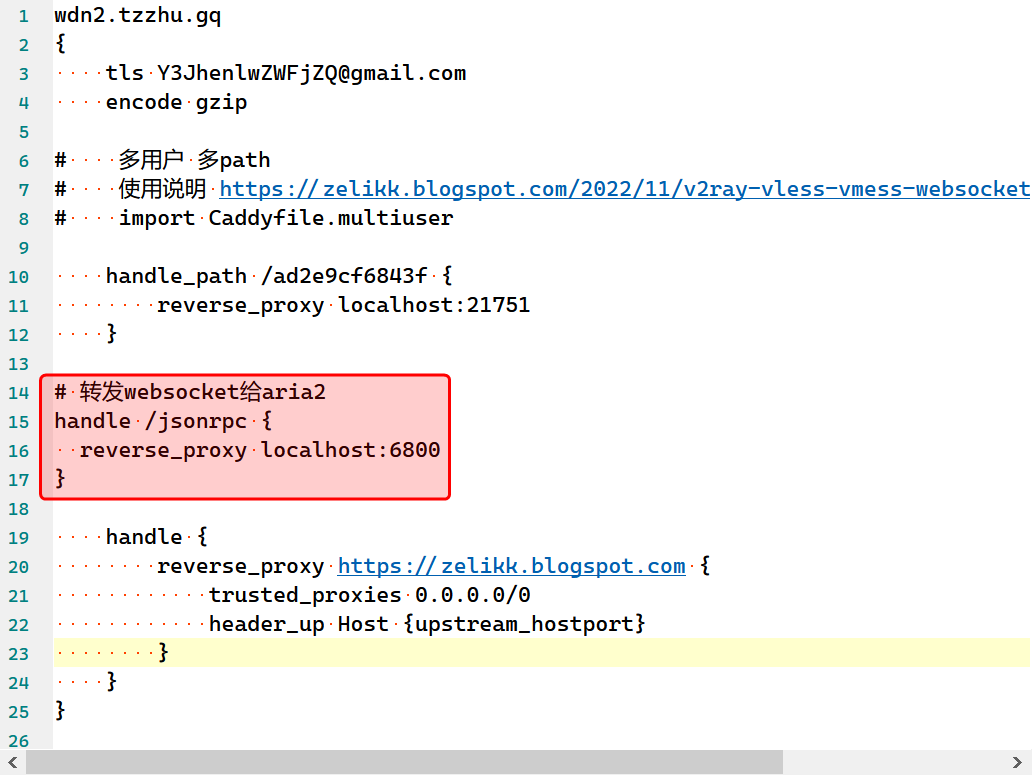Click the gmail.com email address on the tls line
The width and height of the screenshot is (1032, 775).
pos(311,73)
